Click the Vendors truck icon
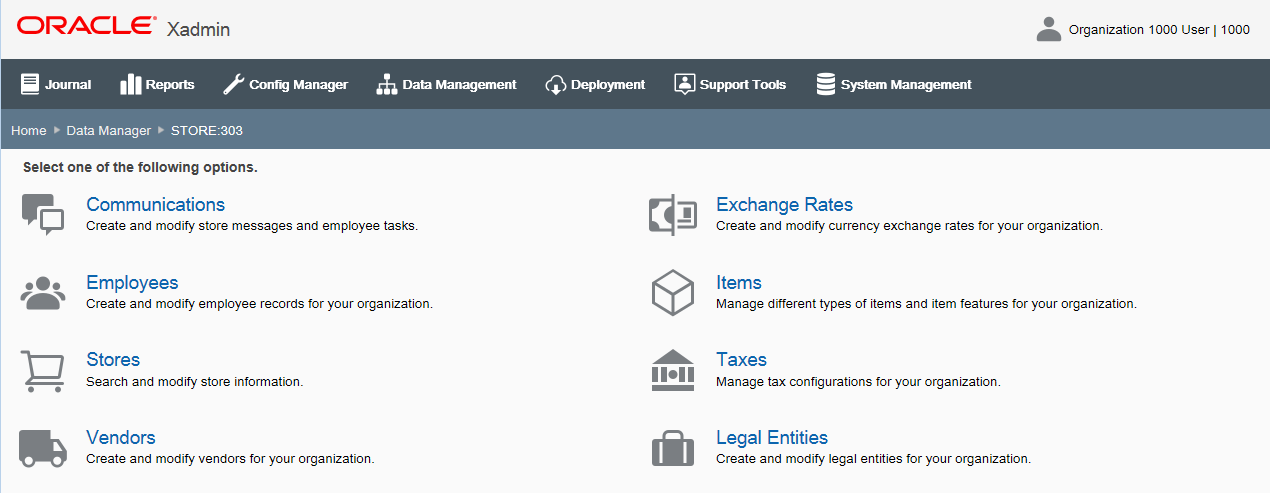1270x493 pixels. [x=43, y=448]
